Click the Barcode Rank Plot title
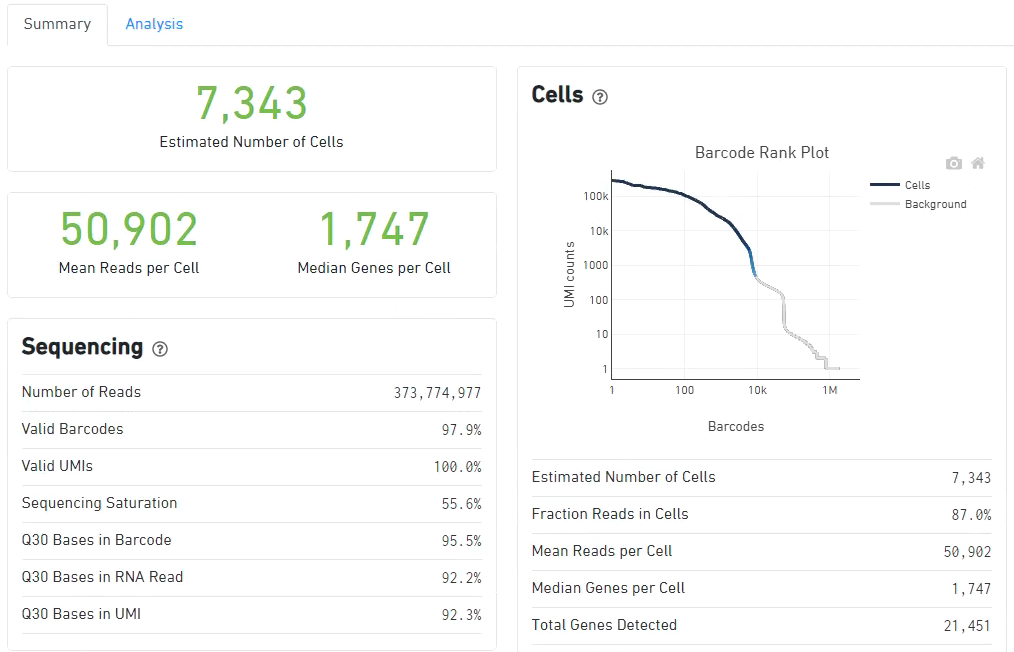 [x=761, y=153]
